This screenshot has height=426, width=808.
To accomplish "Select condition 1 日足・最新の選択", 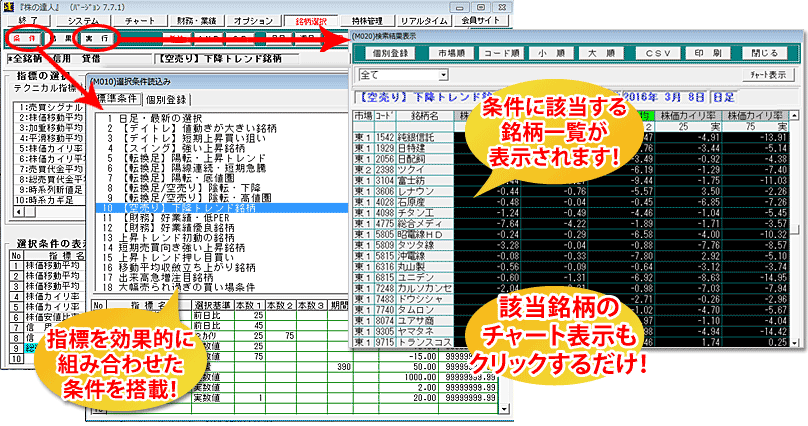I will [222, 118].
